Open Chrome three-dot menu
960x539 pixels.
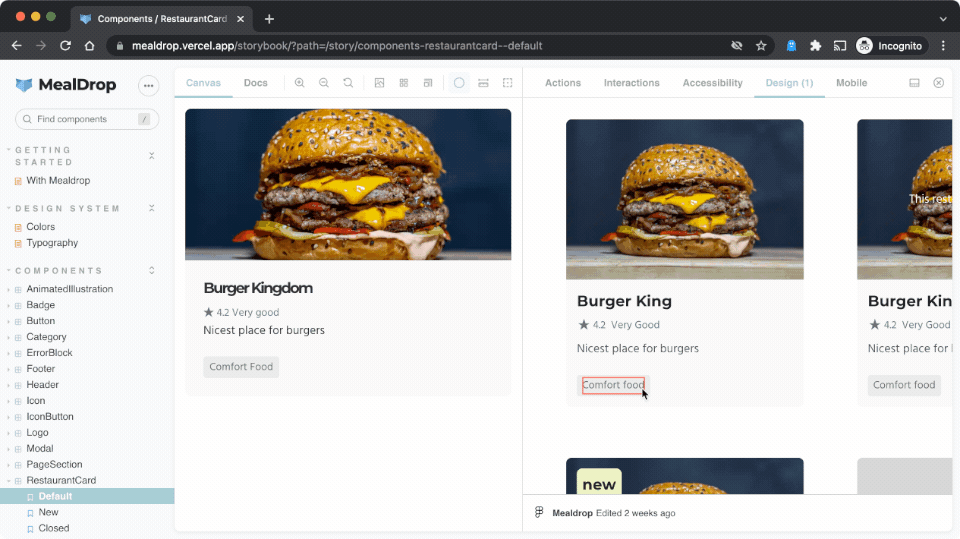click(x=943, y=46)
